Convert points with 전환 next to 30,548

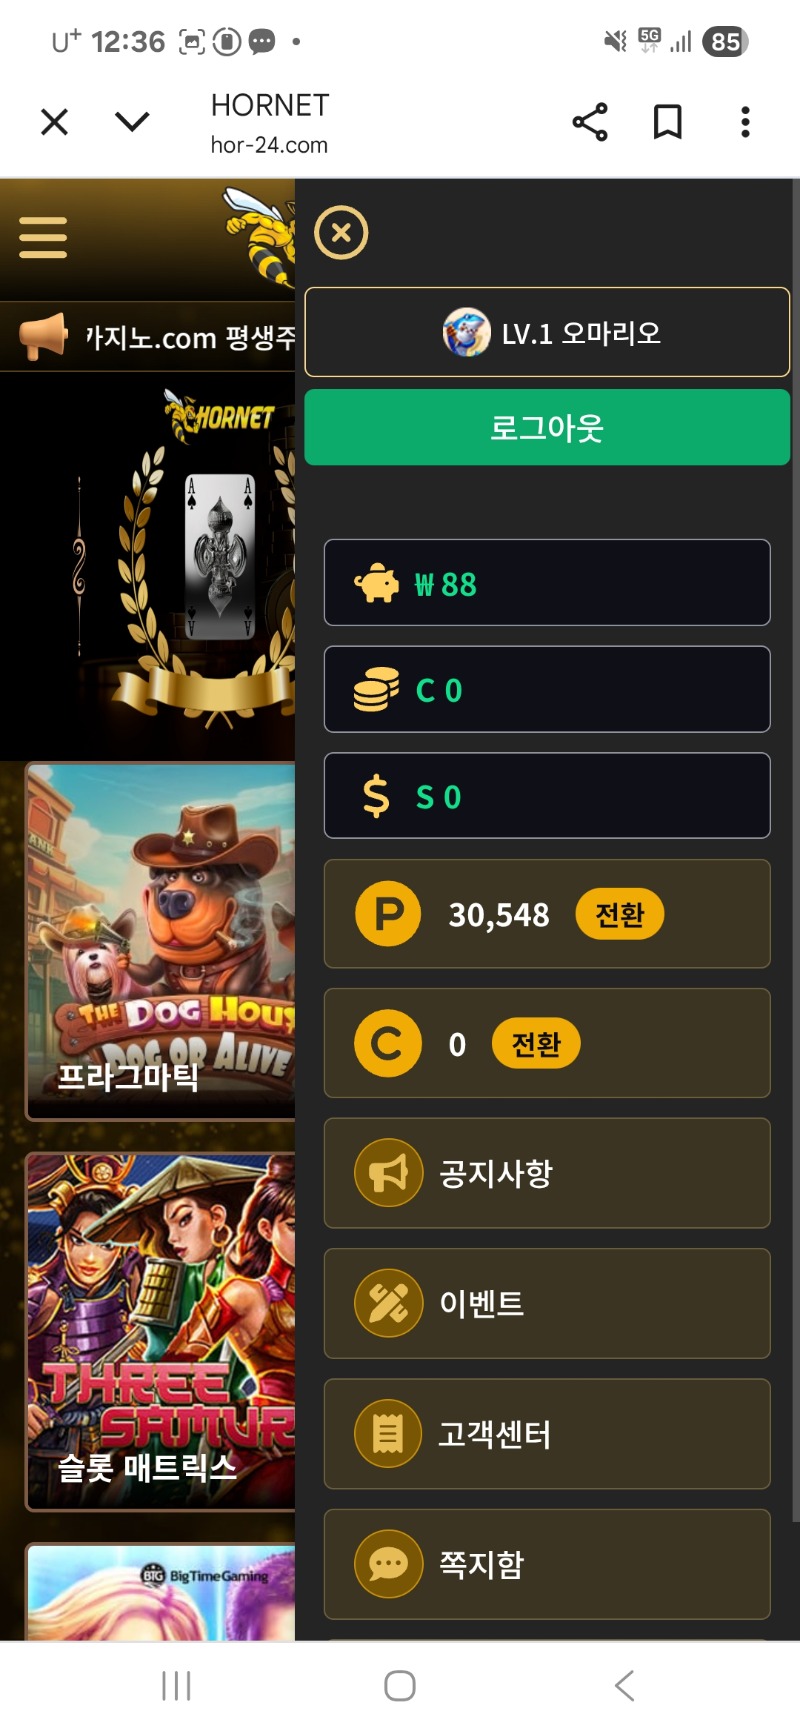(x=619, y=914)
